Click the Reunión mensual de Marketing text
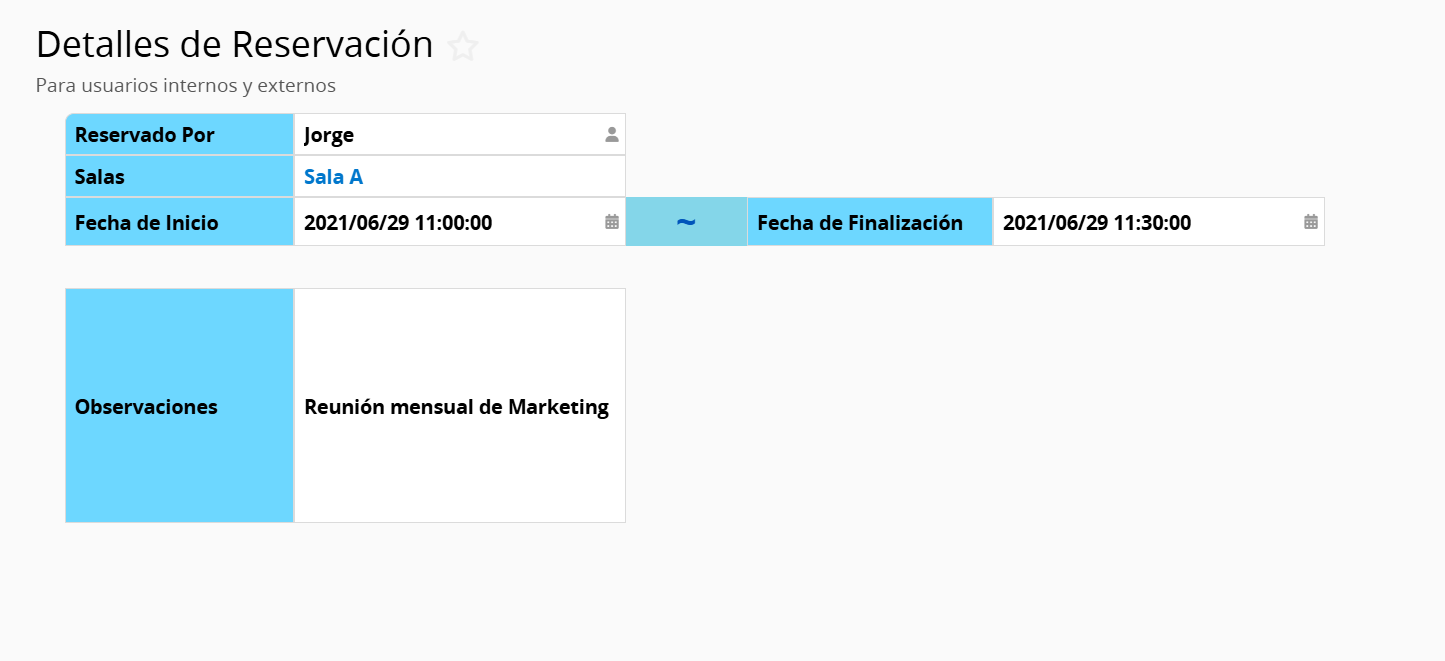The width and height of the screenshot is (1445, 661). click(x=456, y=407)
